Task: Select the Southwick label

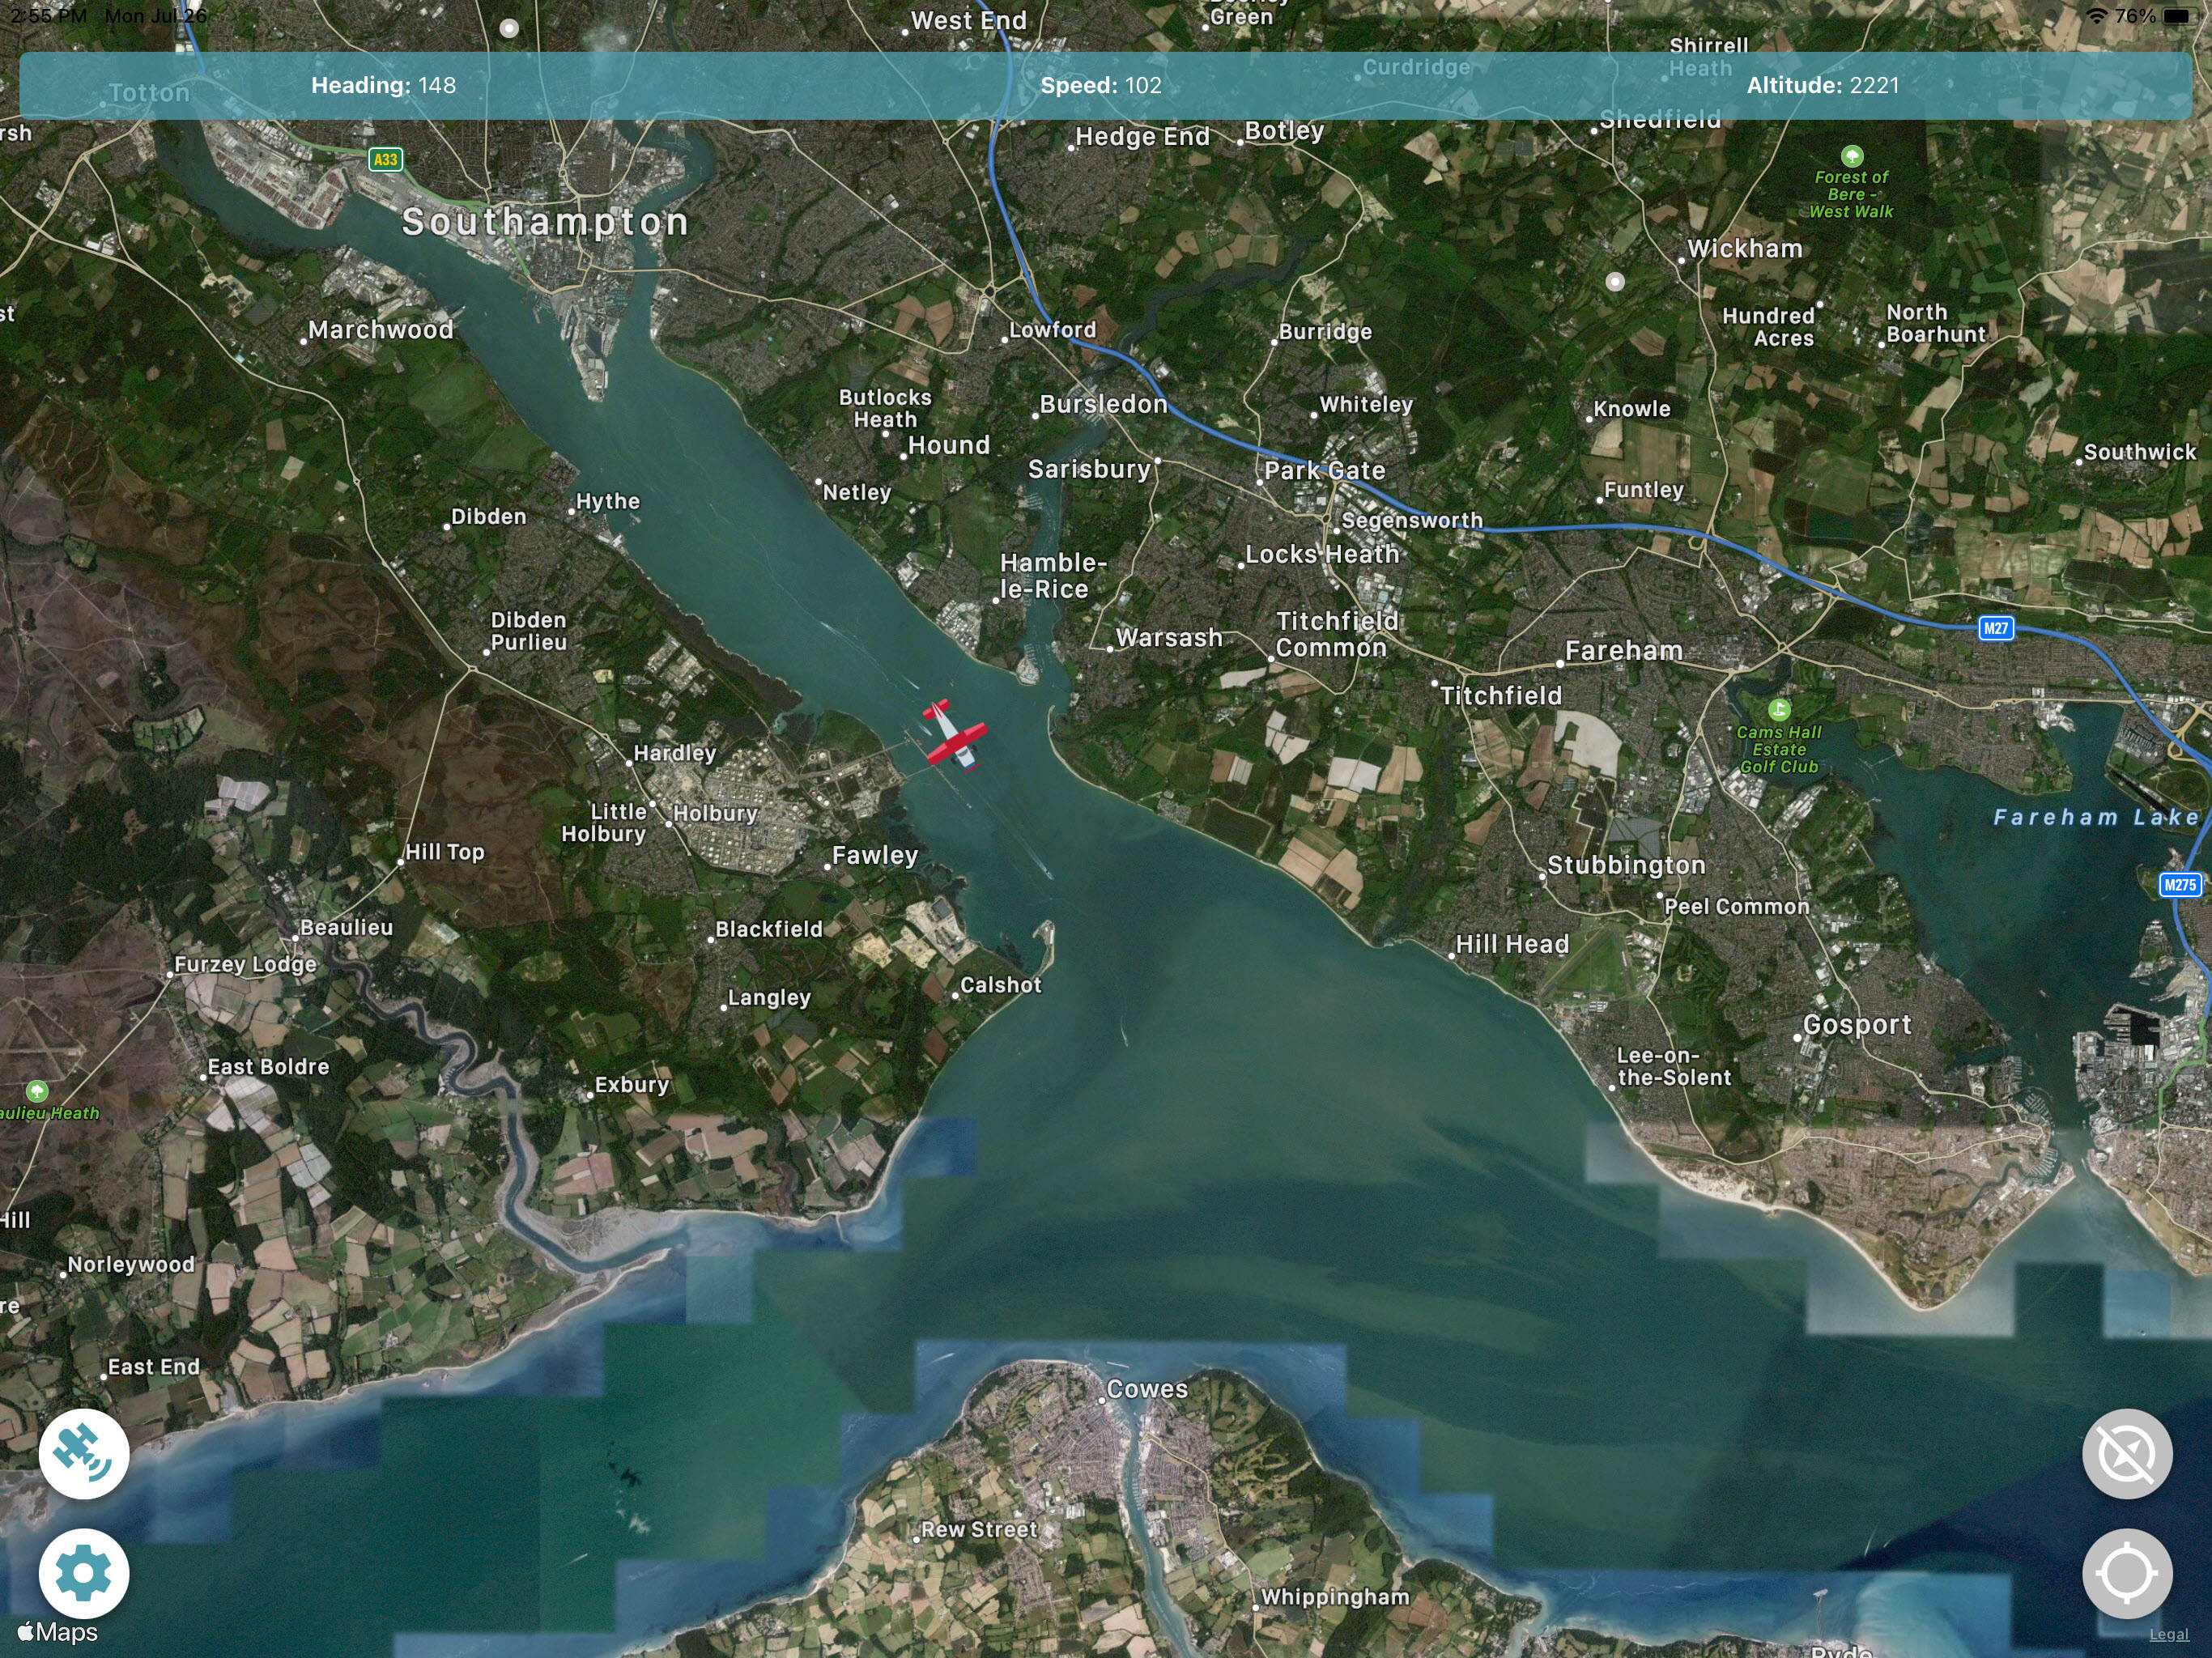Action: point(2140,452)
